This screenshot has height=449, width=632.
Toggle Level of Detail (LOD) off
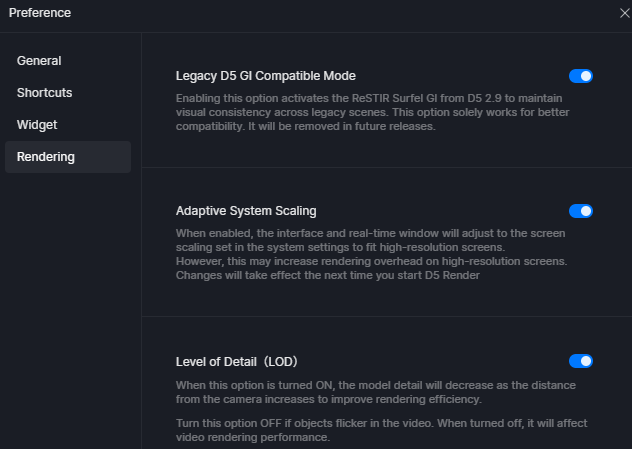point(581,361)
